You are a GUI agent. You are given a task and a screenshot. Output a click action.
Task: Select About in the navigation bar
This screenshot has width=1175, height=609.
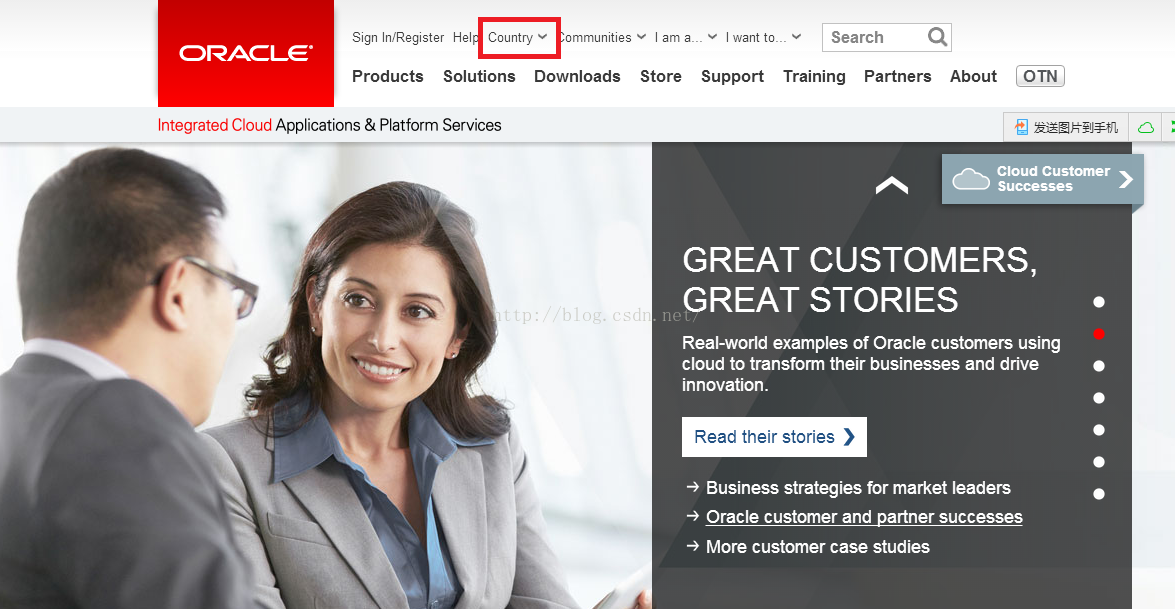click(973, 76)
